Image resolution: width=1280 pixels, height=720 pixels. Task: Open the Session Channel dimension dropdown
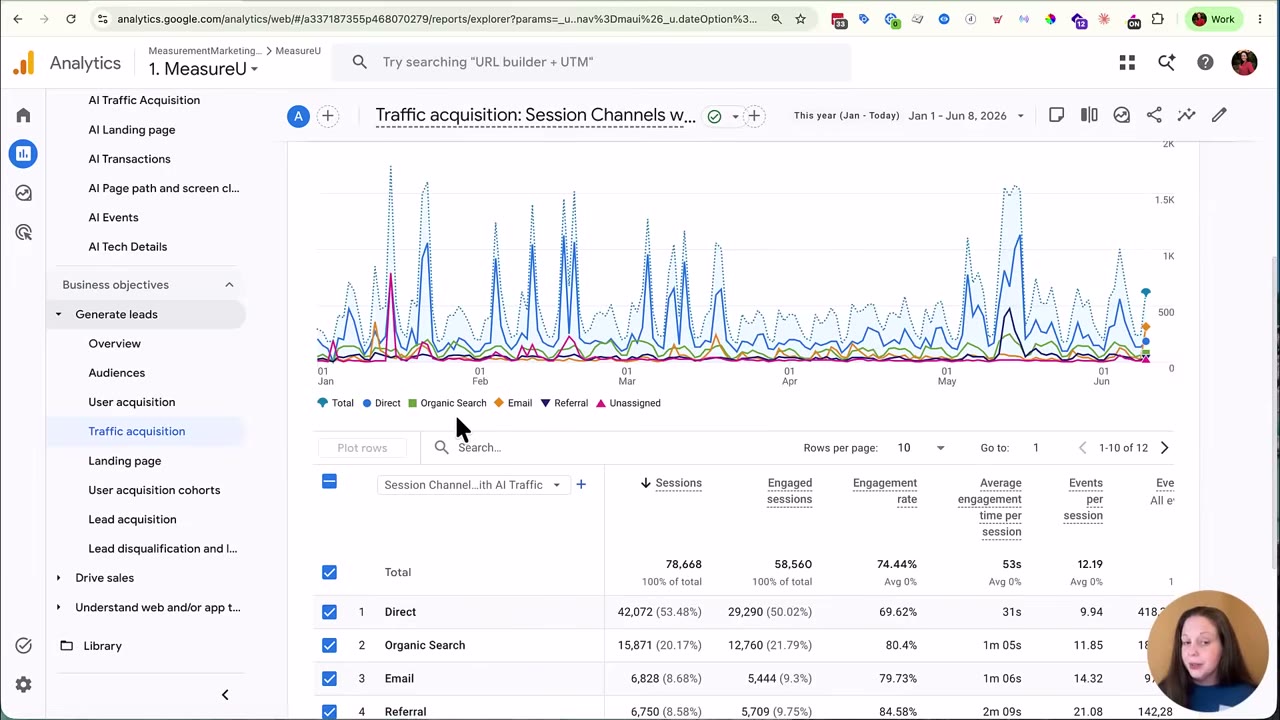point(472,485)
